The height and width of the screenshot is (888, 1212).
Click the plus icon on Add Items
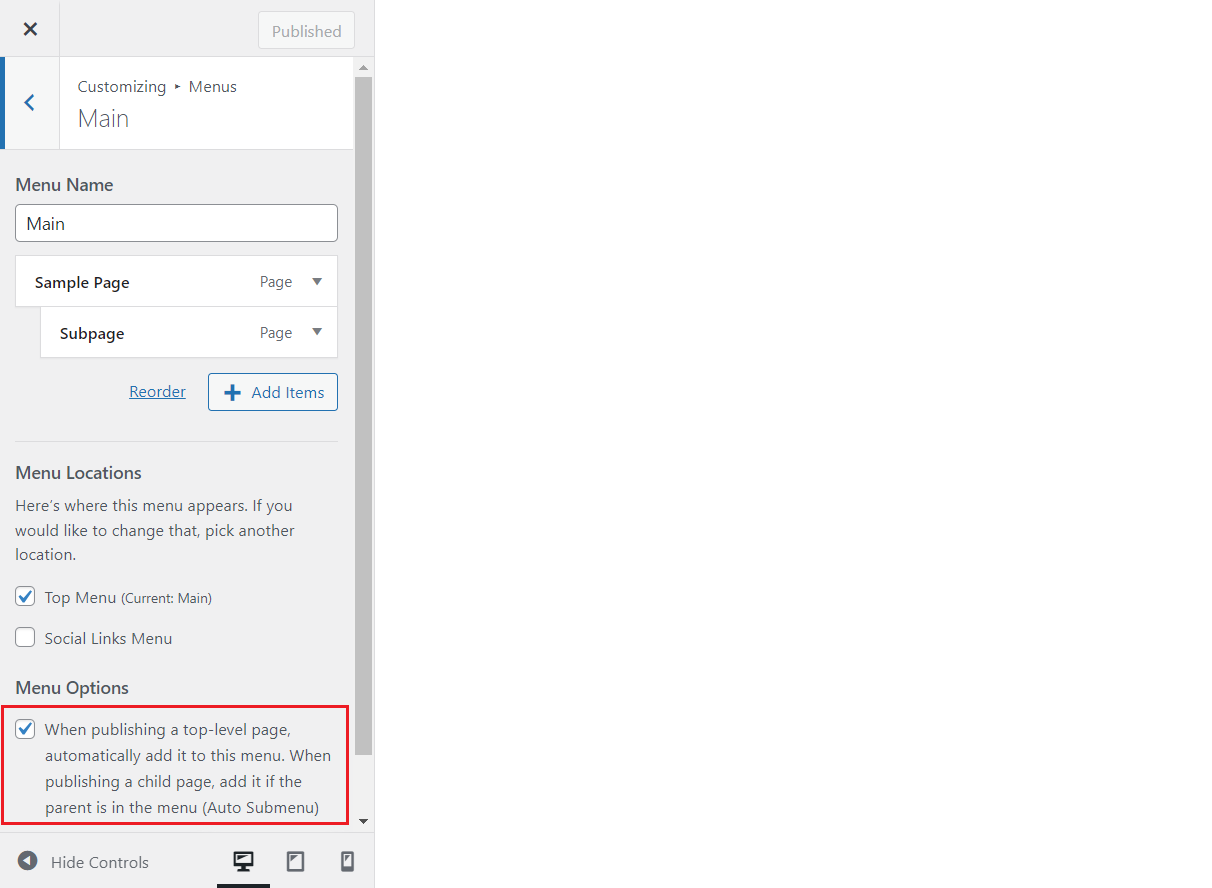coord(231,391)
